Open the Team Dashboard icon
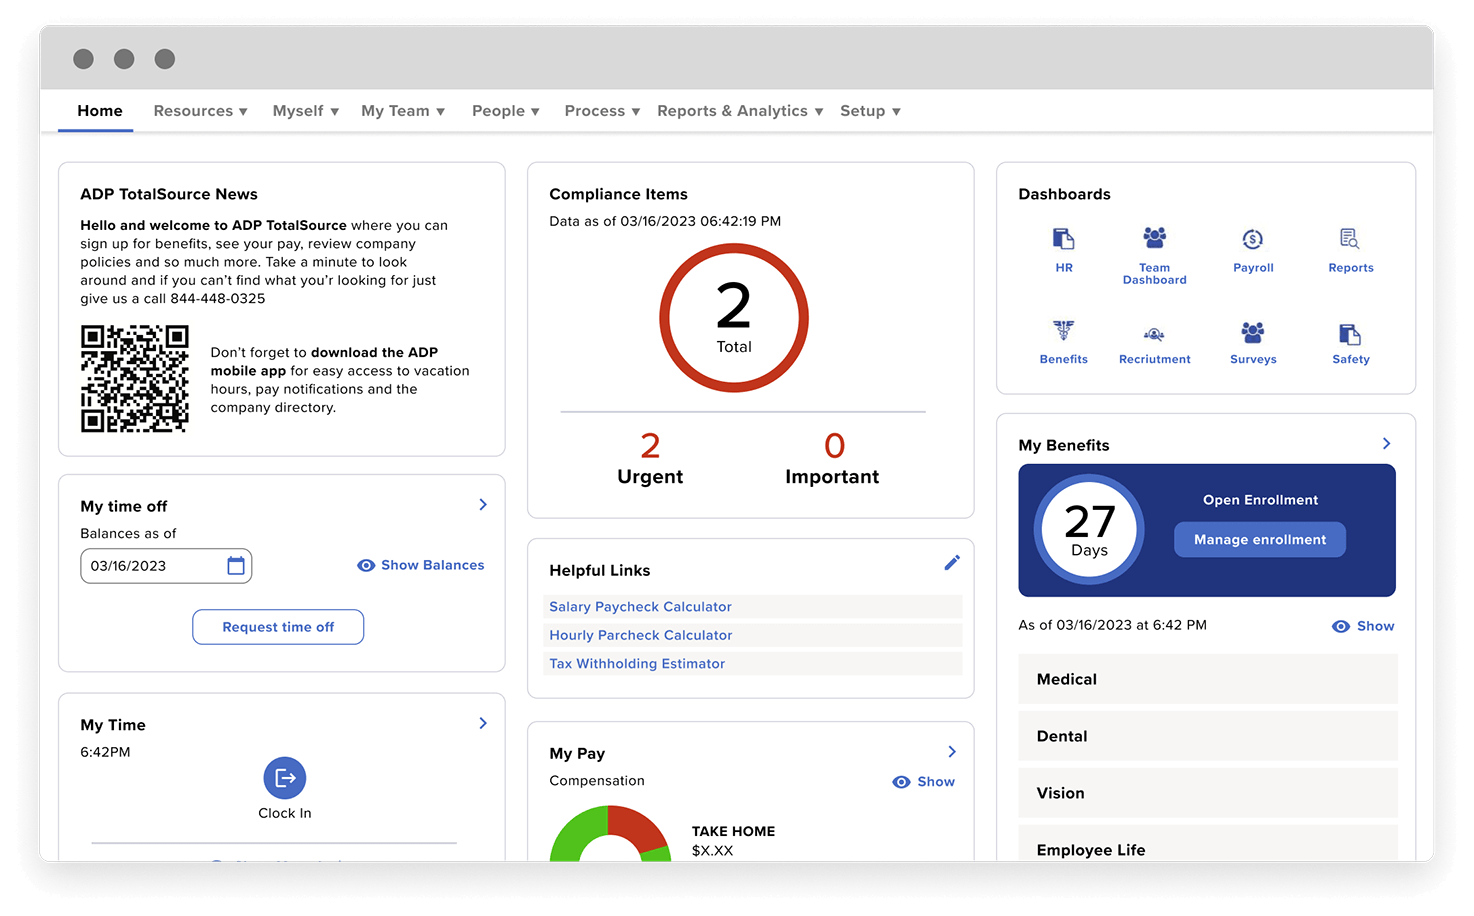 (x=1154, y=238)
